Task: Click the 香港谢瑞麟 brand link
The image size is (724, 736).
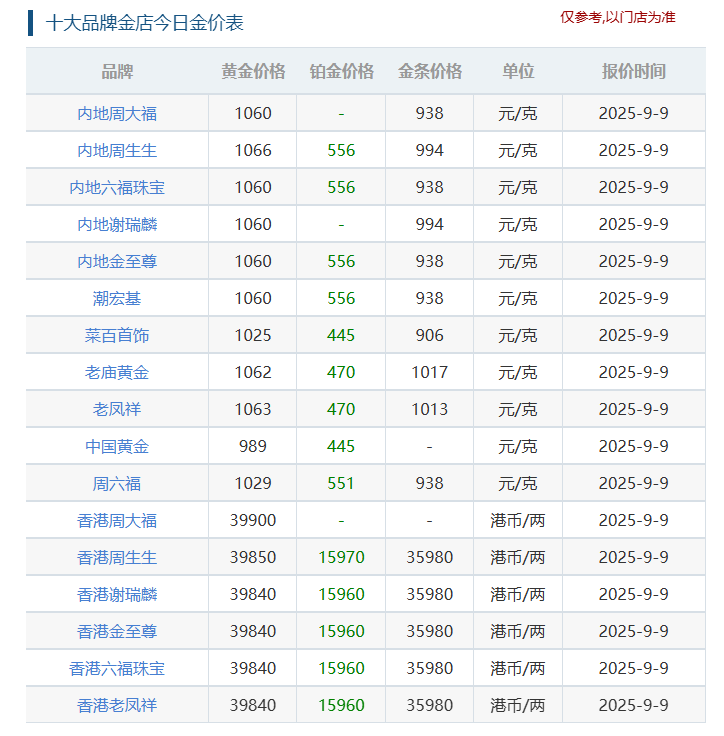Action: coord(117,595)
